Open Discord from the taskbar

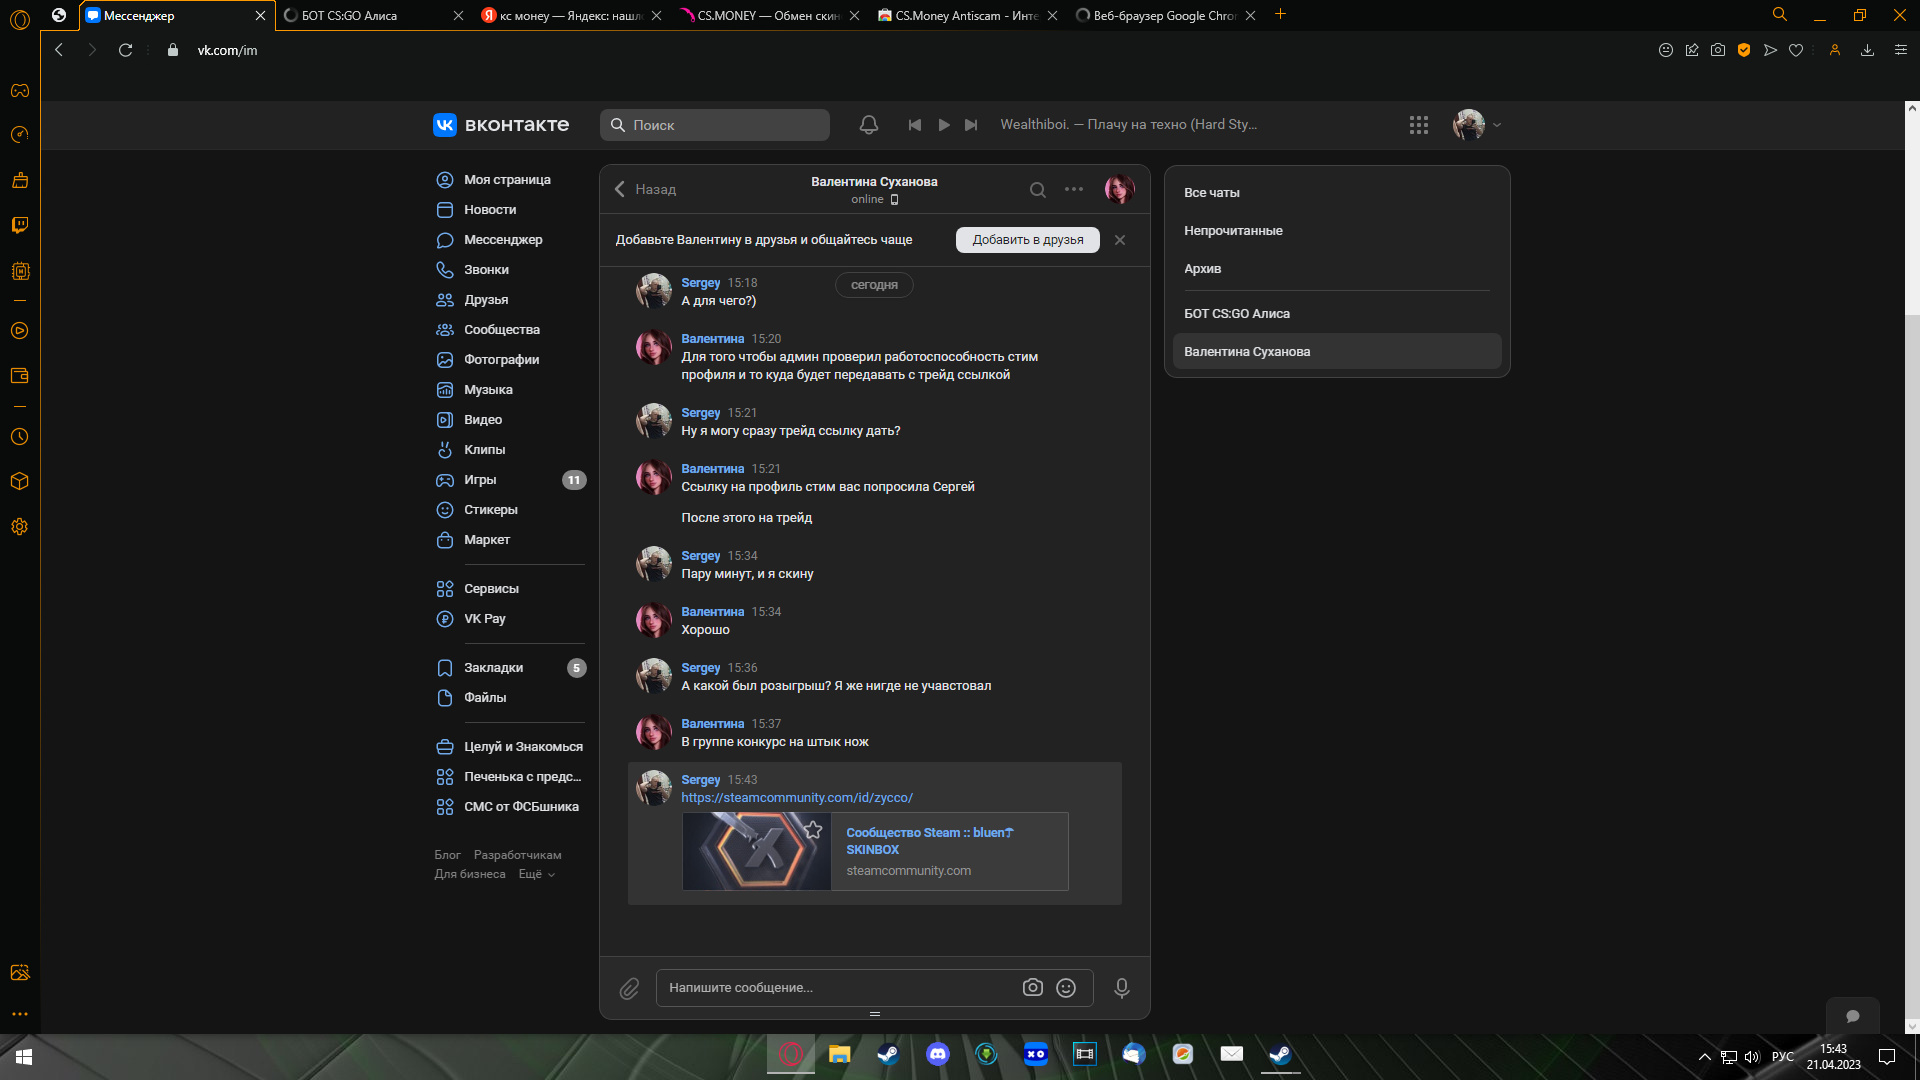click(937, 1054)
